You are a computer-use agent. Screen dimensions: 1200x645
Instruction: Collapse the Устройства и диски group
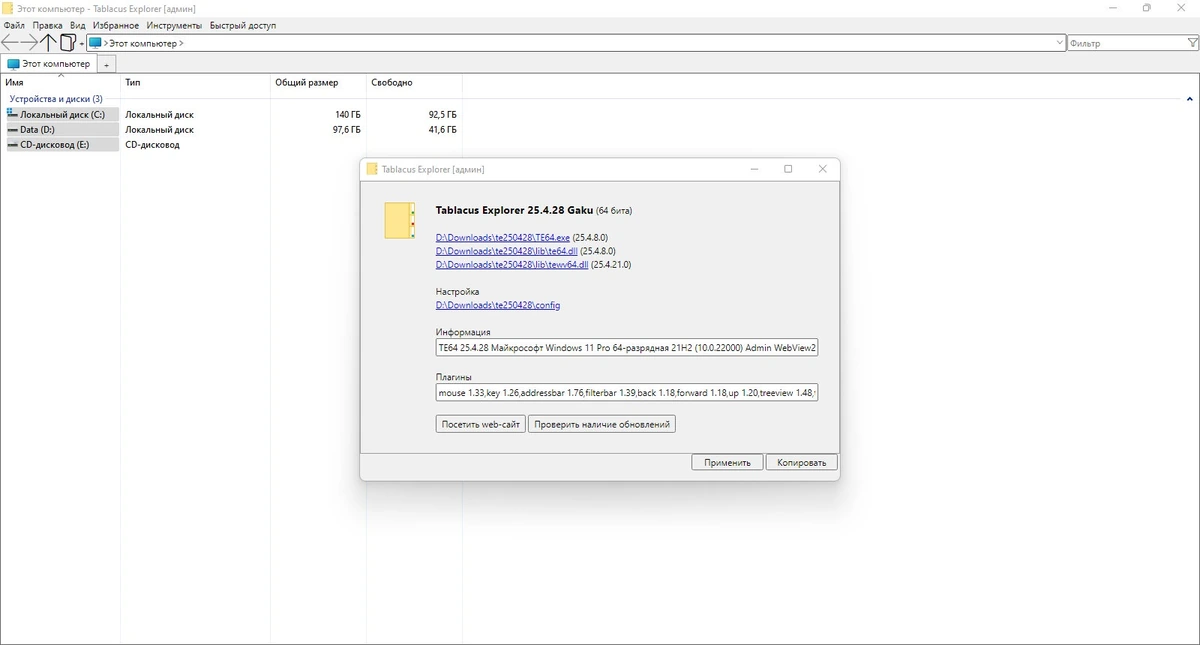pos(1190,99)
